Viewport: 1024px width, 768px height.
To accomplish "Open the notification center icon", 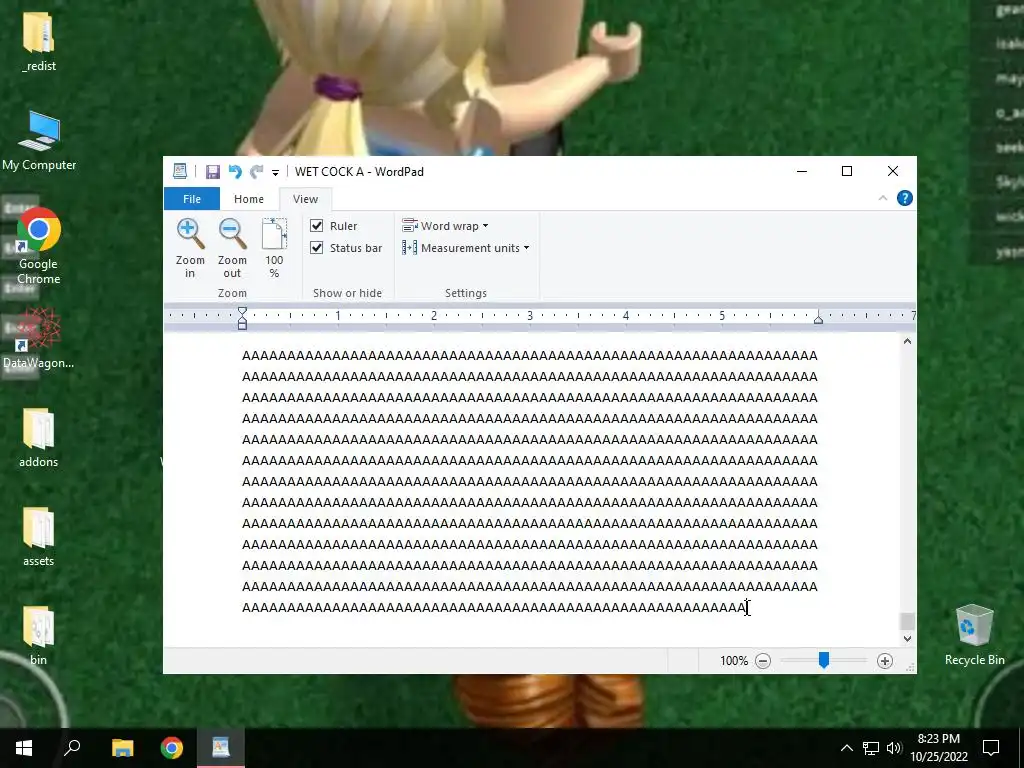I will 991,748.
